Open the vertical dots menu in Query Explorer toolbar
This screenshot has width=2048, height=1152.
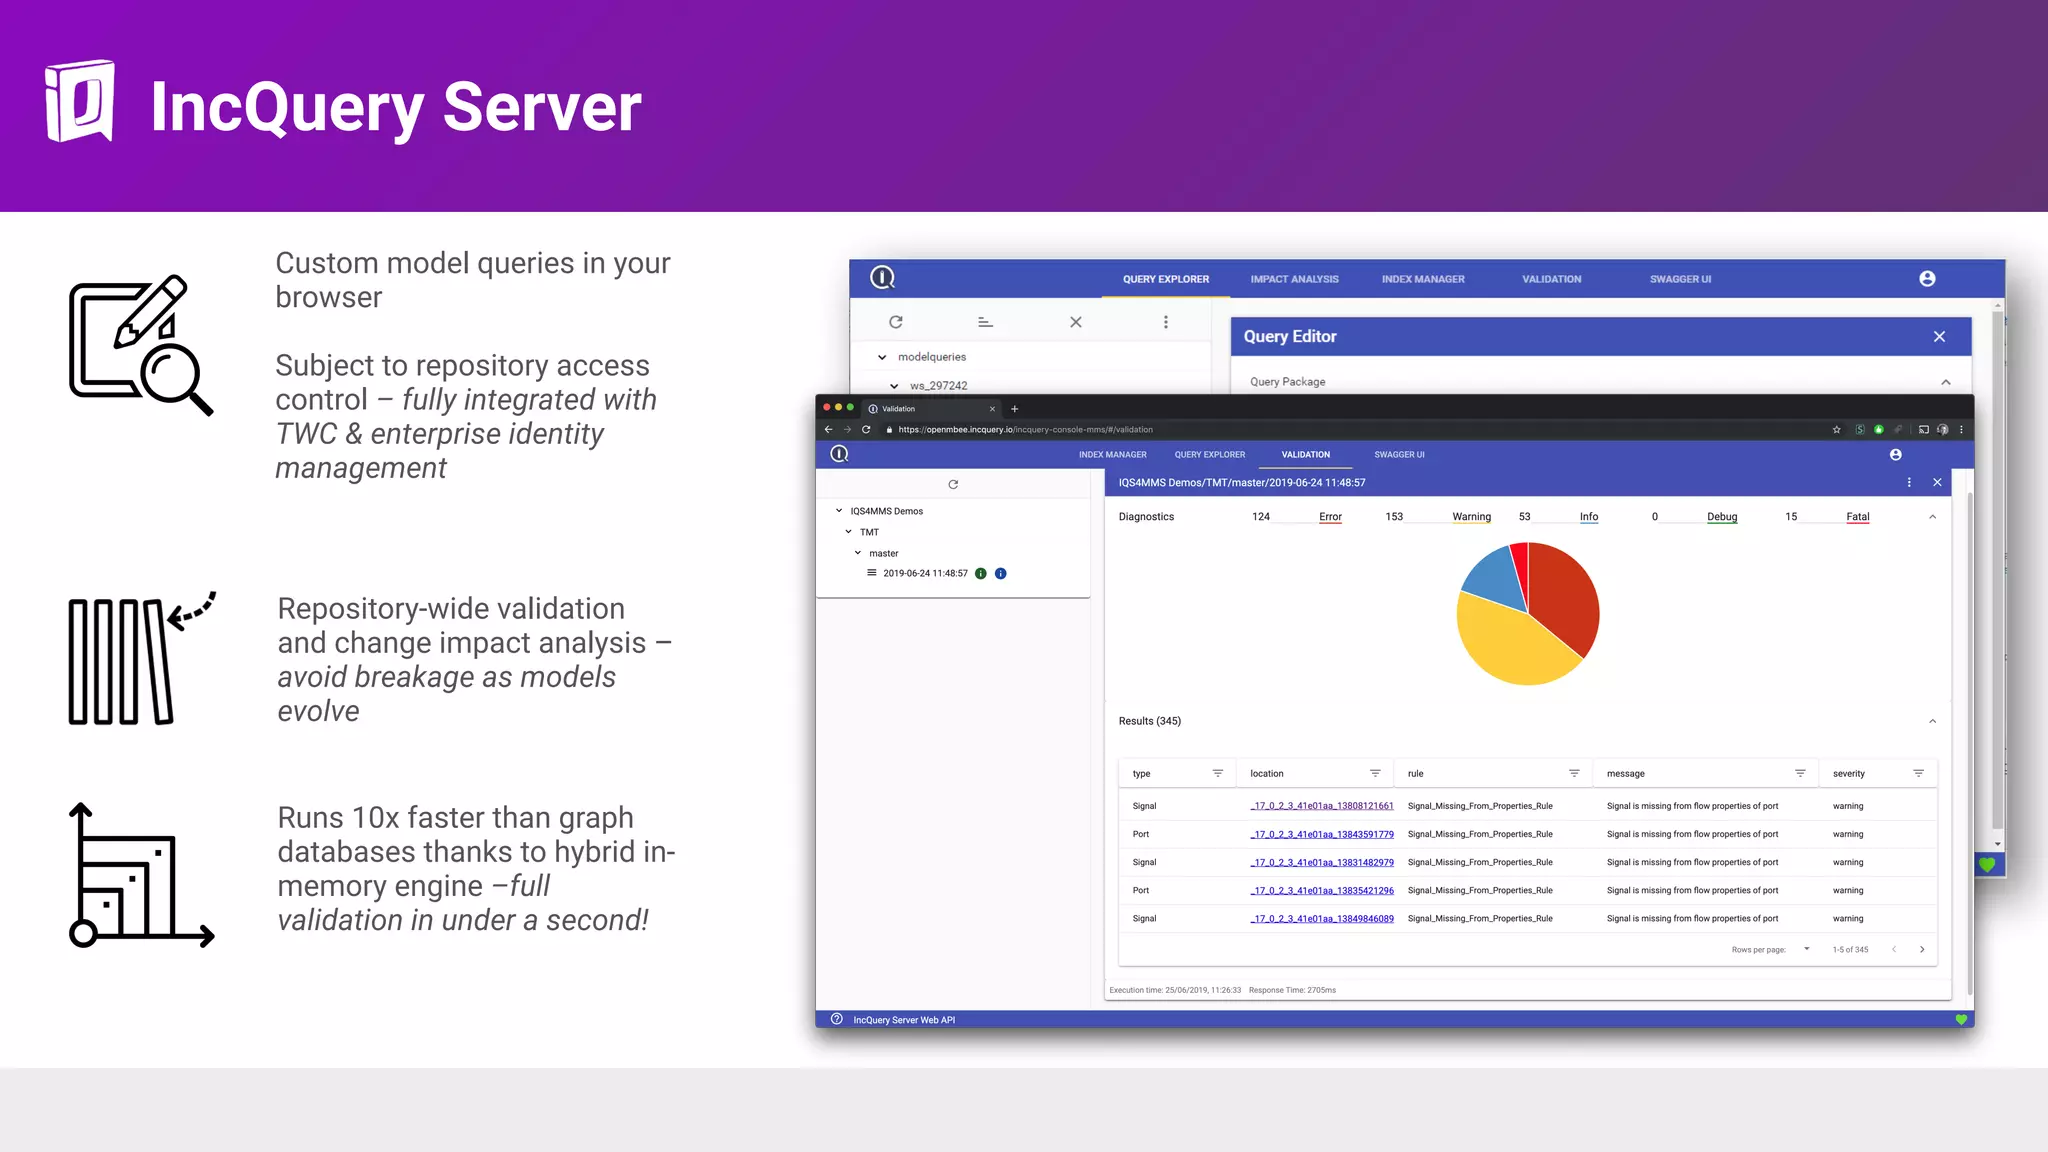[1166, 322]
